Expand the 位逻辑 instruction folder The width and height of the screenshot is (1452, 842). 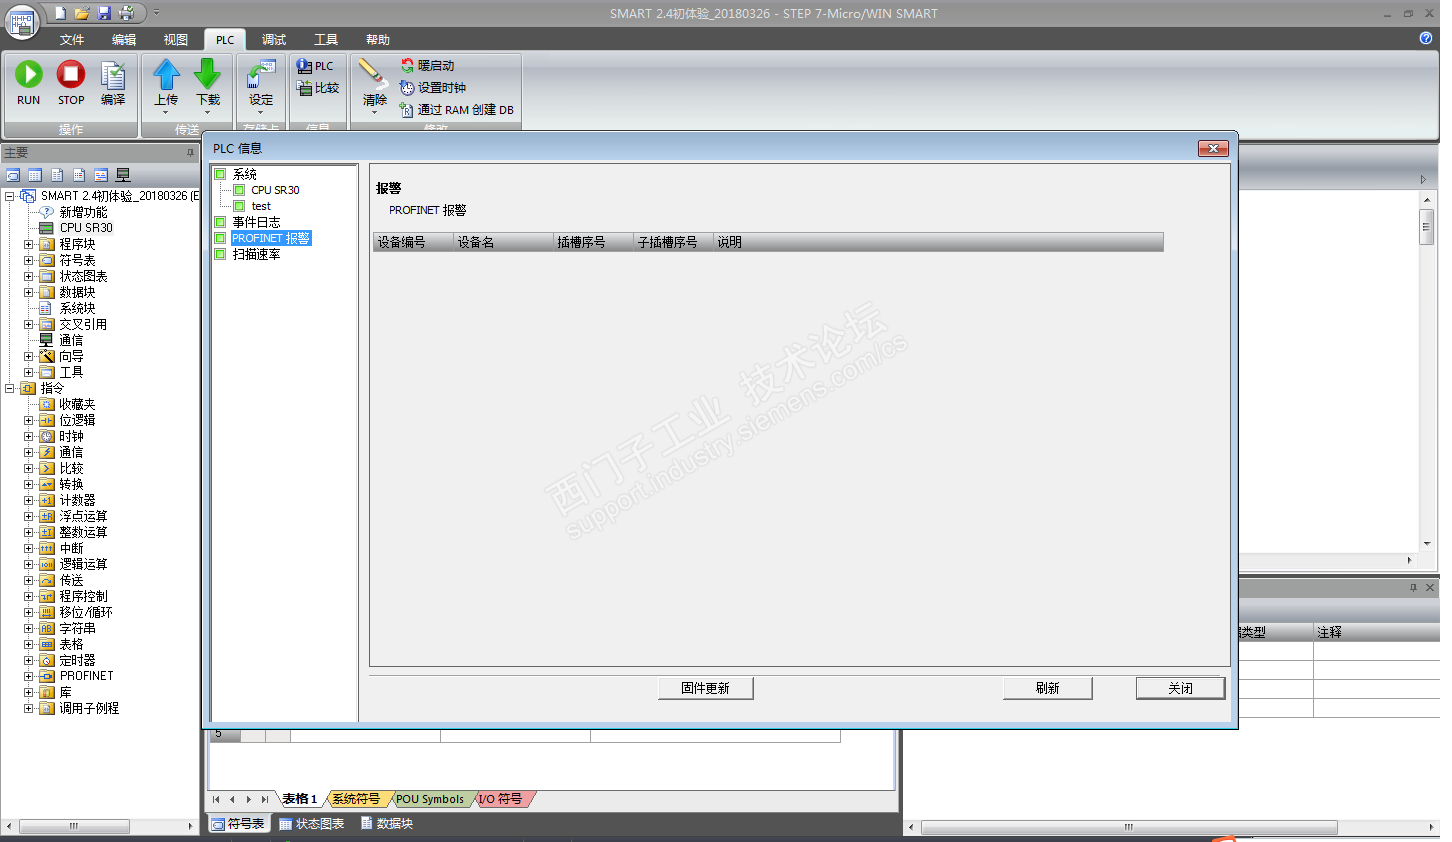(29, 420)
